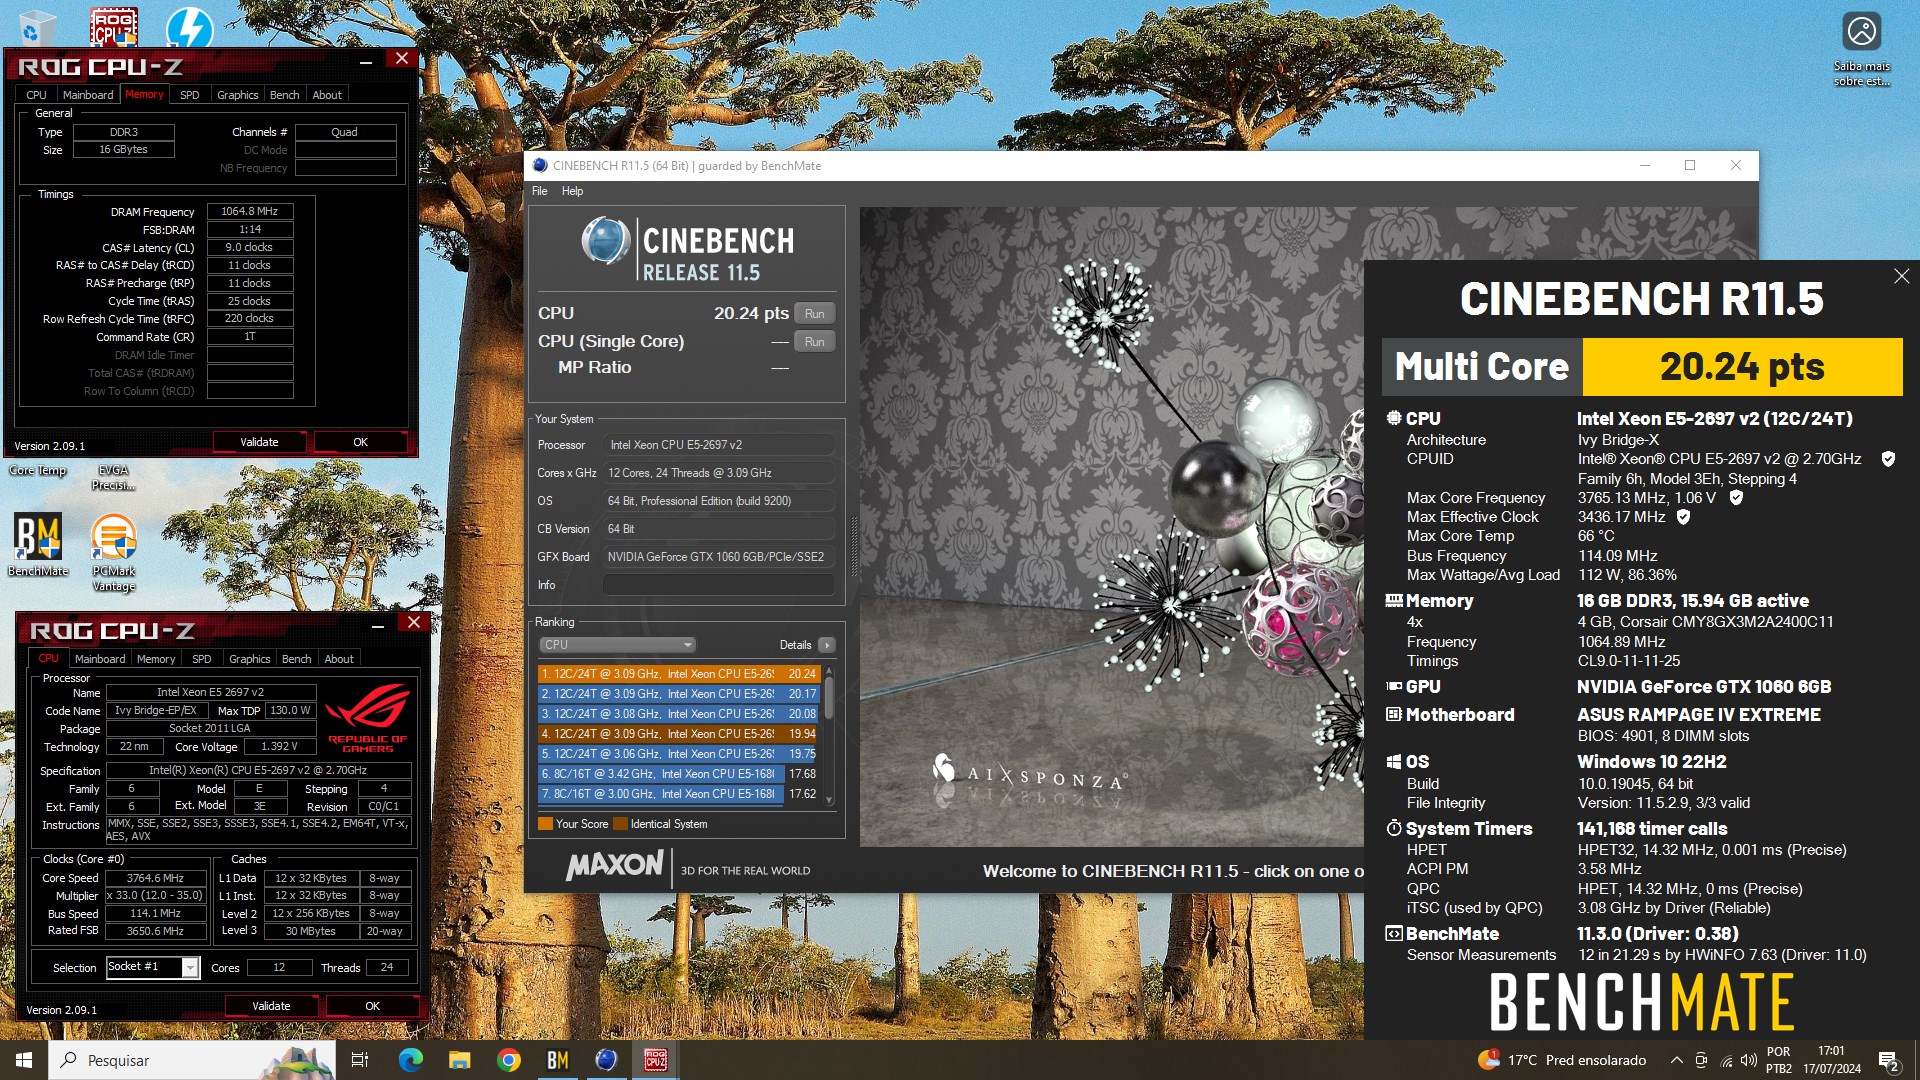Click the orange 'Your Score' legend swatch
The width and height of the screenshot is (1920, 1080).
click(x=545, y=824)
